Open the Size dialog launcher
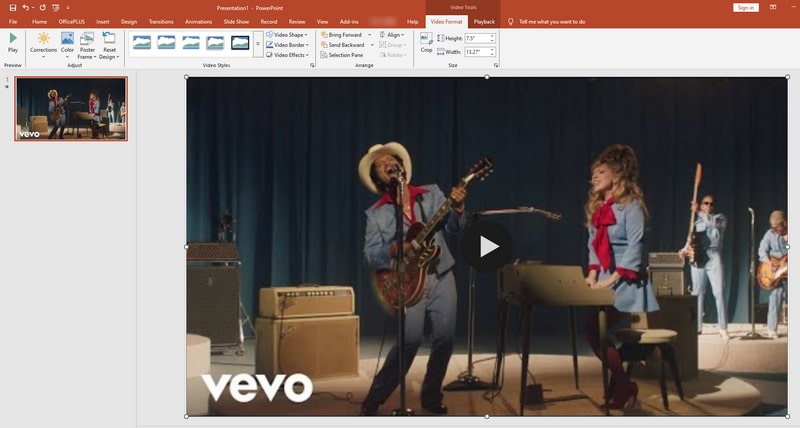This screenshot has width=800, height=428. click(x=496, y=65)
